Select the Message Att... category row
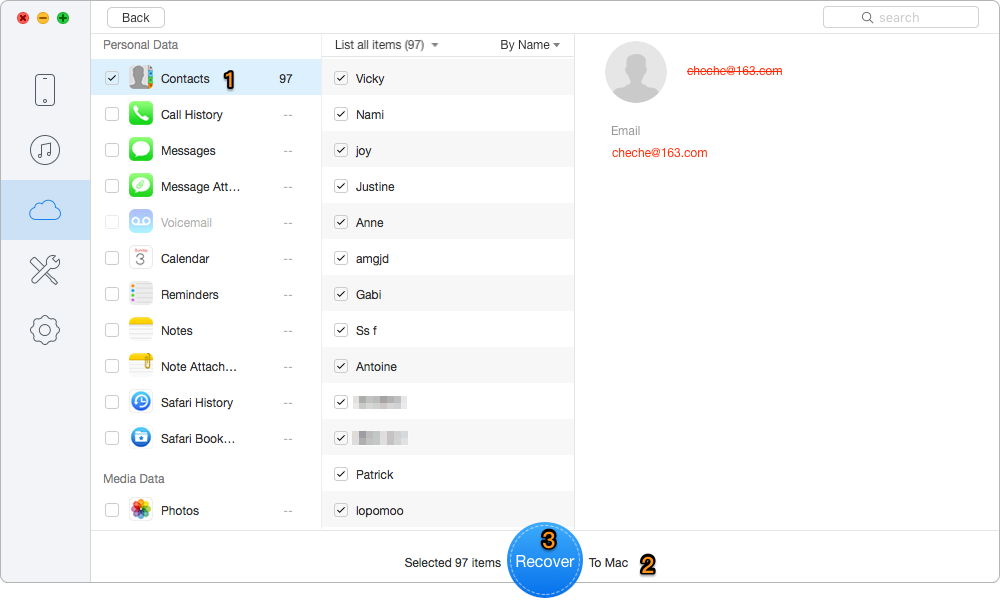The image size is (1000, 608). click(206, 186)
